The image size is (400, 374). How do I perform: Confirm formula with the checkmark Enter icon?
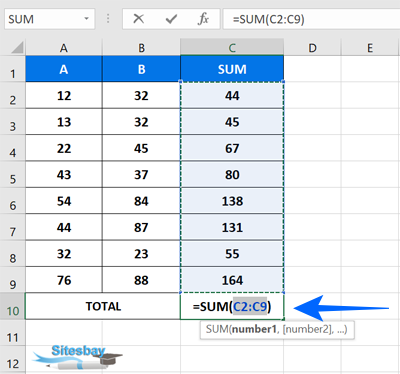(x=171, y=19)
